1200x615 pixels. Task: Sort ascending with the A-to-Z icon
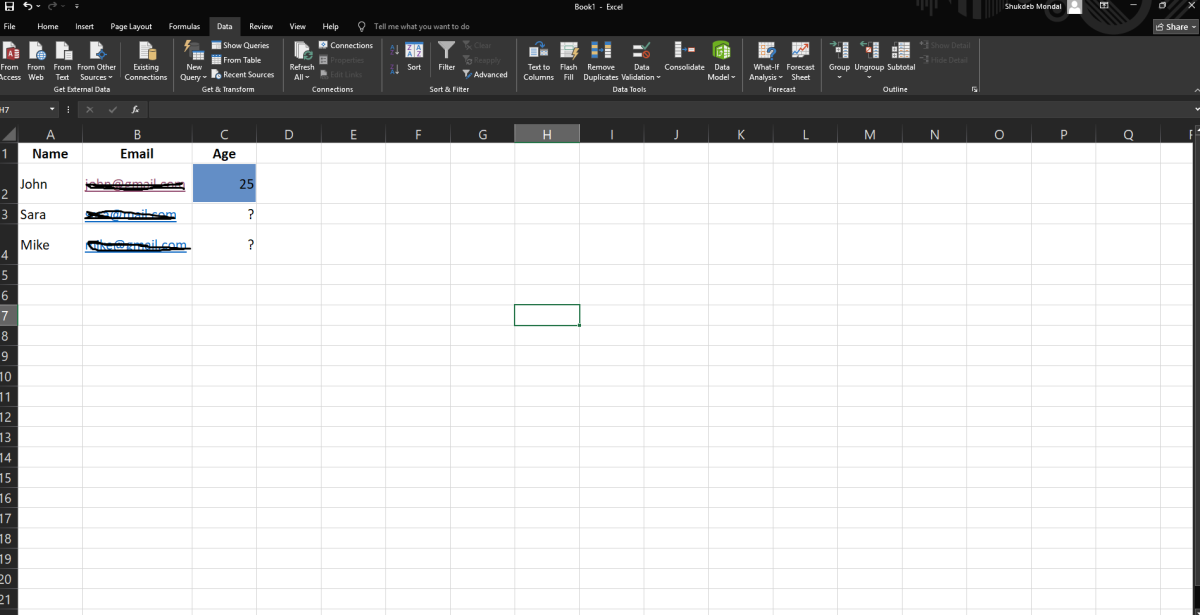pyautogui.click(x=394, y=50)
